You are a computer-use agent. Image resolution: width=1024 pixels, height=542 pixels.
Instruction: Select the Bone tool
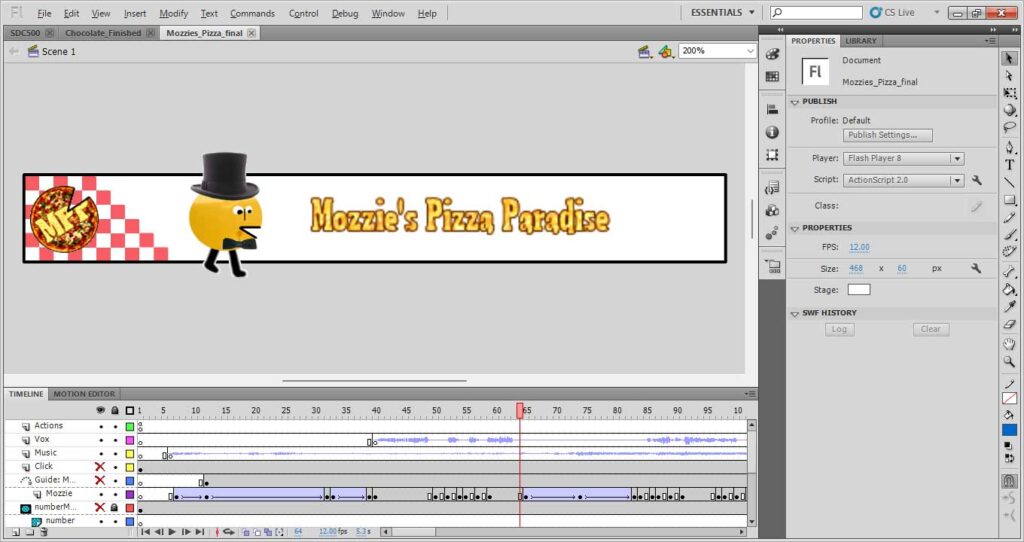click(1009, 272)
